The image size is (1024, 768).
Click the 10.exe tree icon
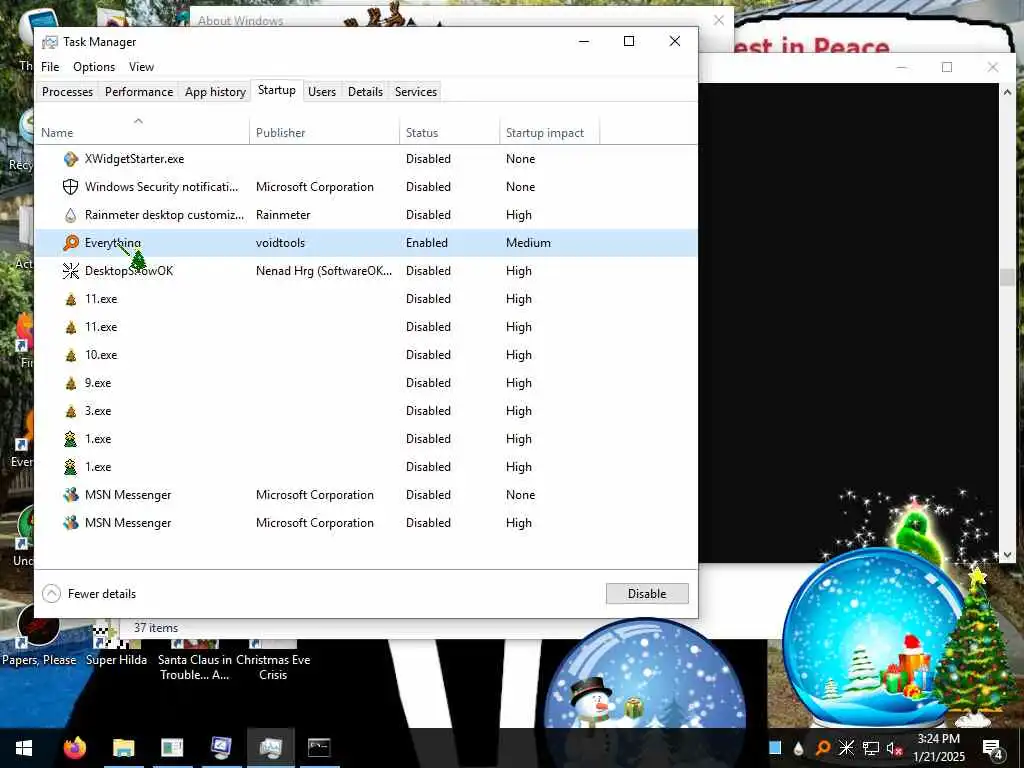coord(71,355)
